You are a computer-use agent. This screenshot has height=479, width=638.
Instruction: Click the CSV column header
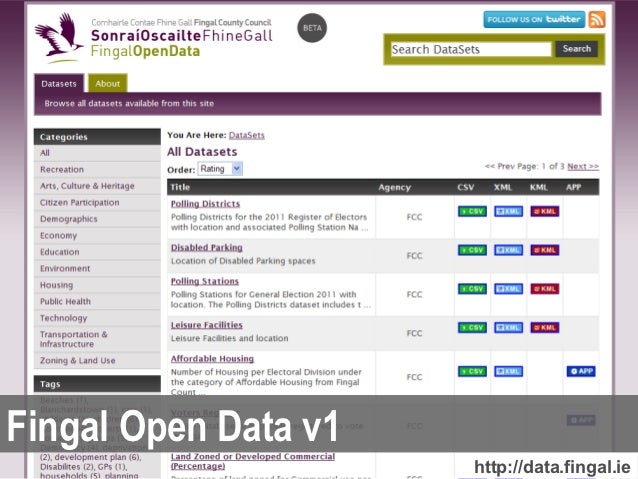coord(465,187)
